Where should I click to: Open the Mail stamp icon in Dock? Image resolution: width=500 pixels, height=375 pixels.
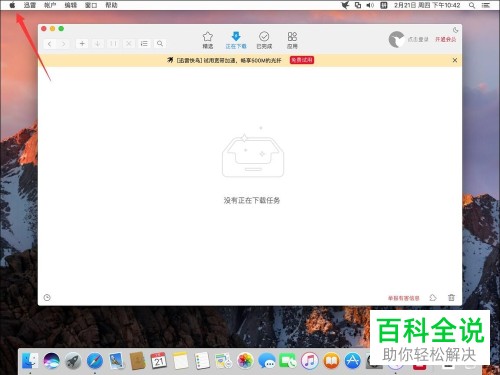tap(116, 360)
